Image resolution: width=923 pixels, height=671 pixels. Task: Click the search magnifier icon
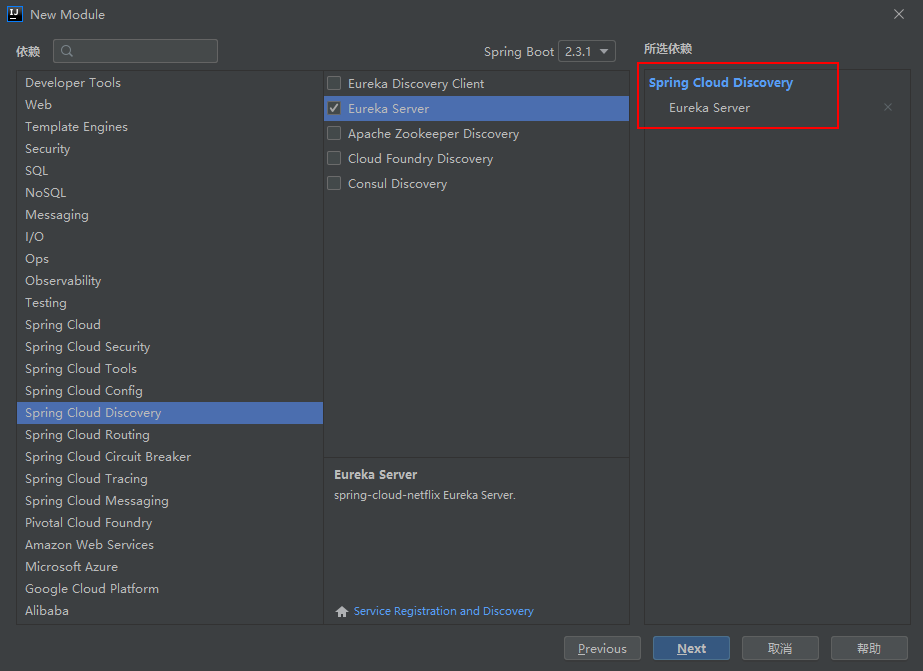(67, 51)
